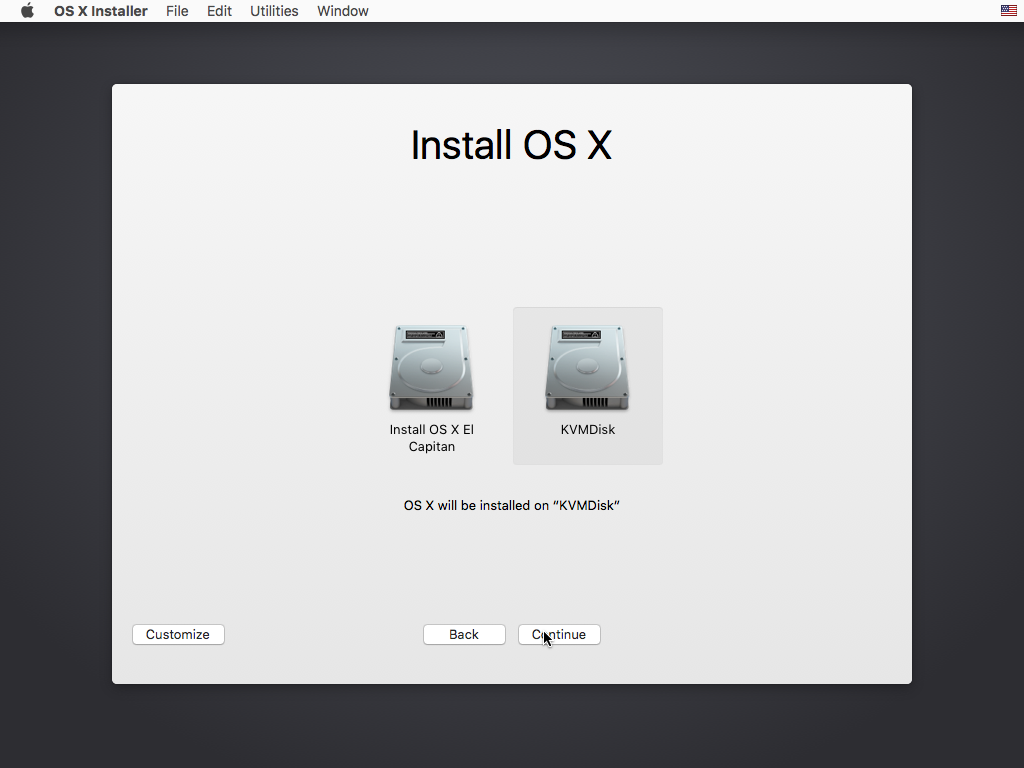Open the Customize installation options
Viewport: 1024px width, 768px height.
point(178,634)
